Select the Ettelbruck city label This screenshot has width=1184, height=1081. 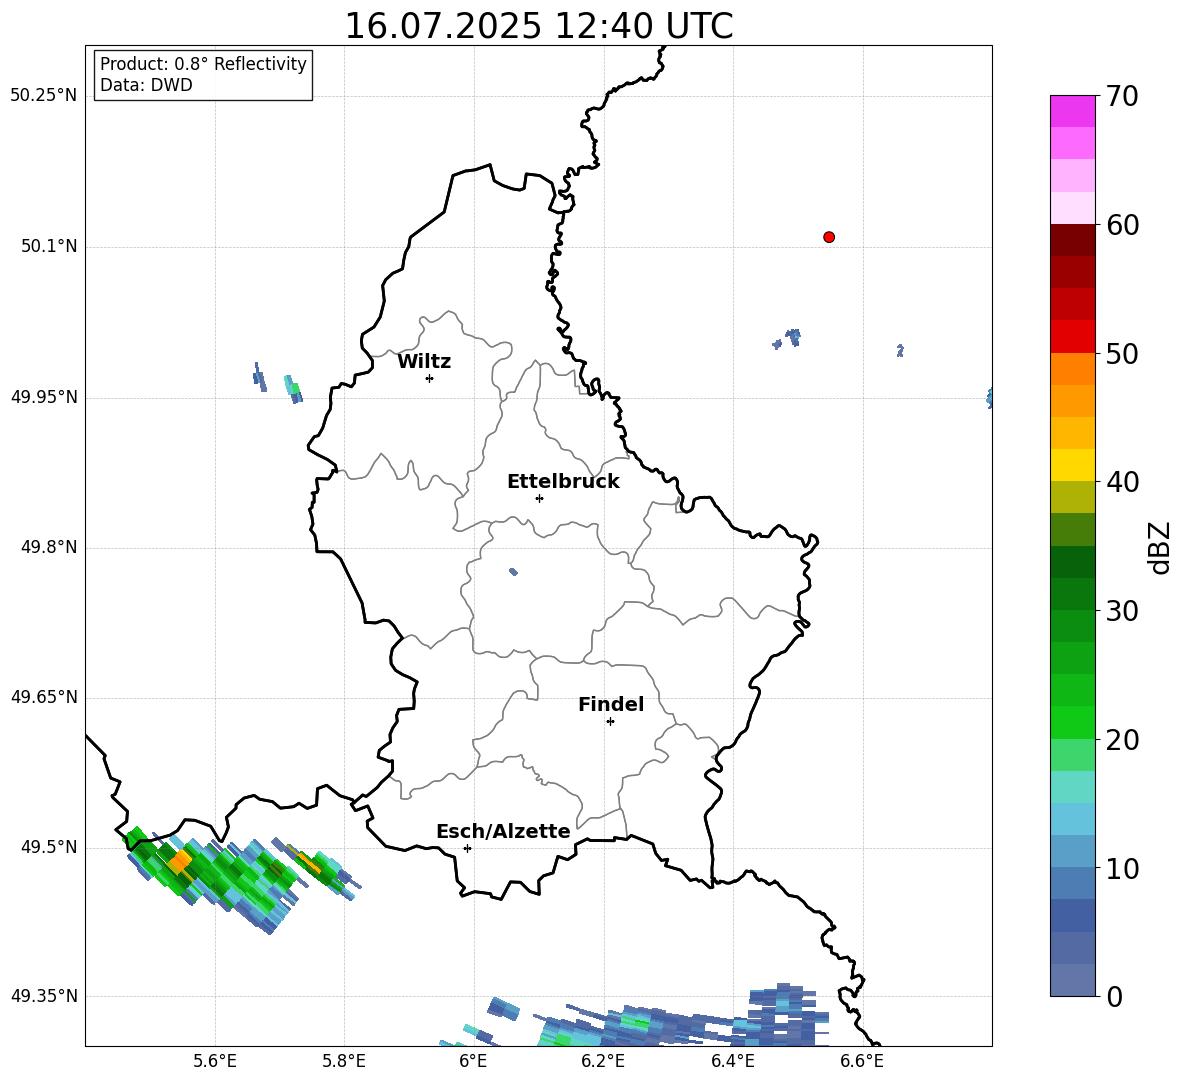click(x=563, y=482)
